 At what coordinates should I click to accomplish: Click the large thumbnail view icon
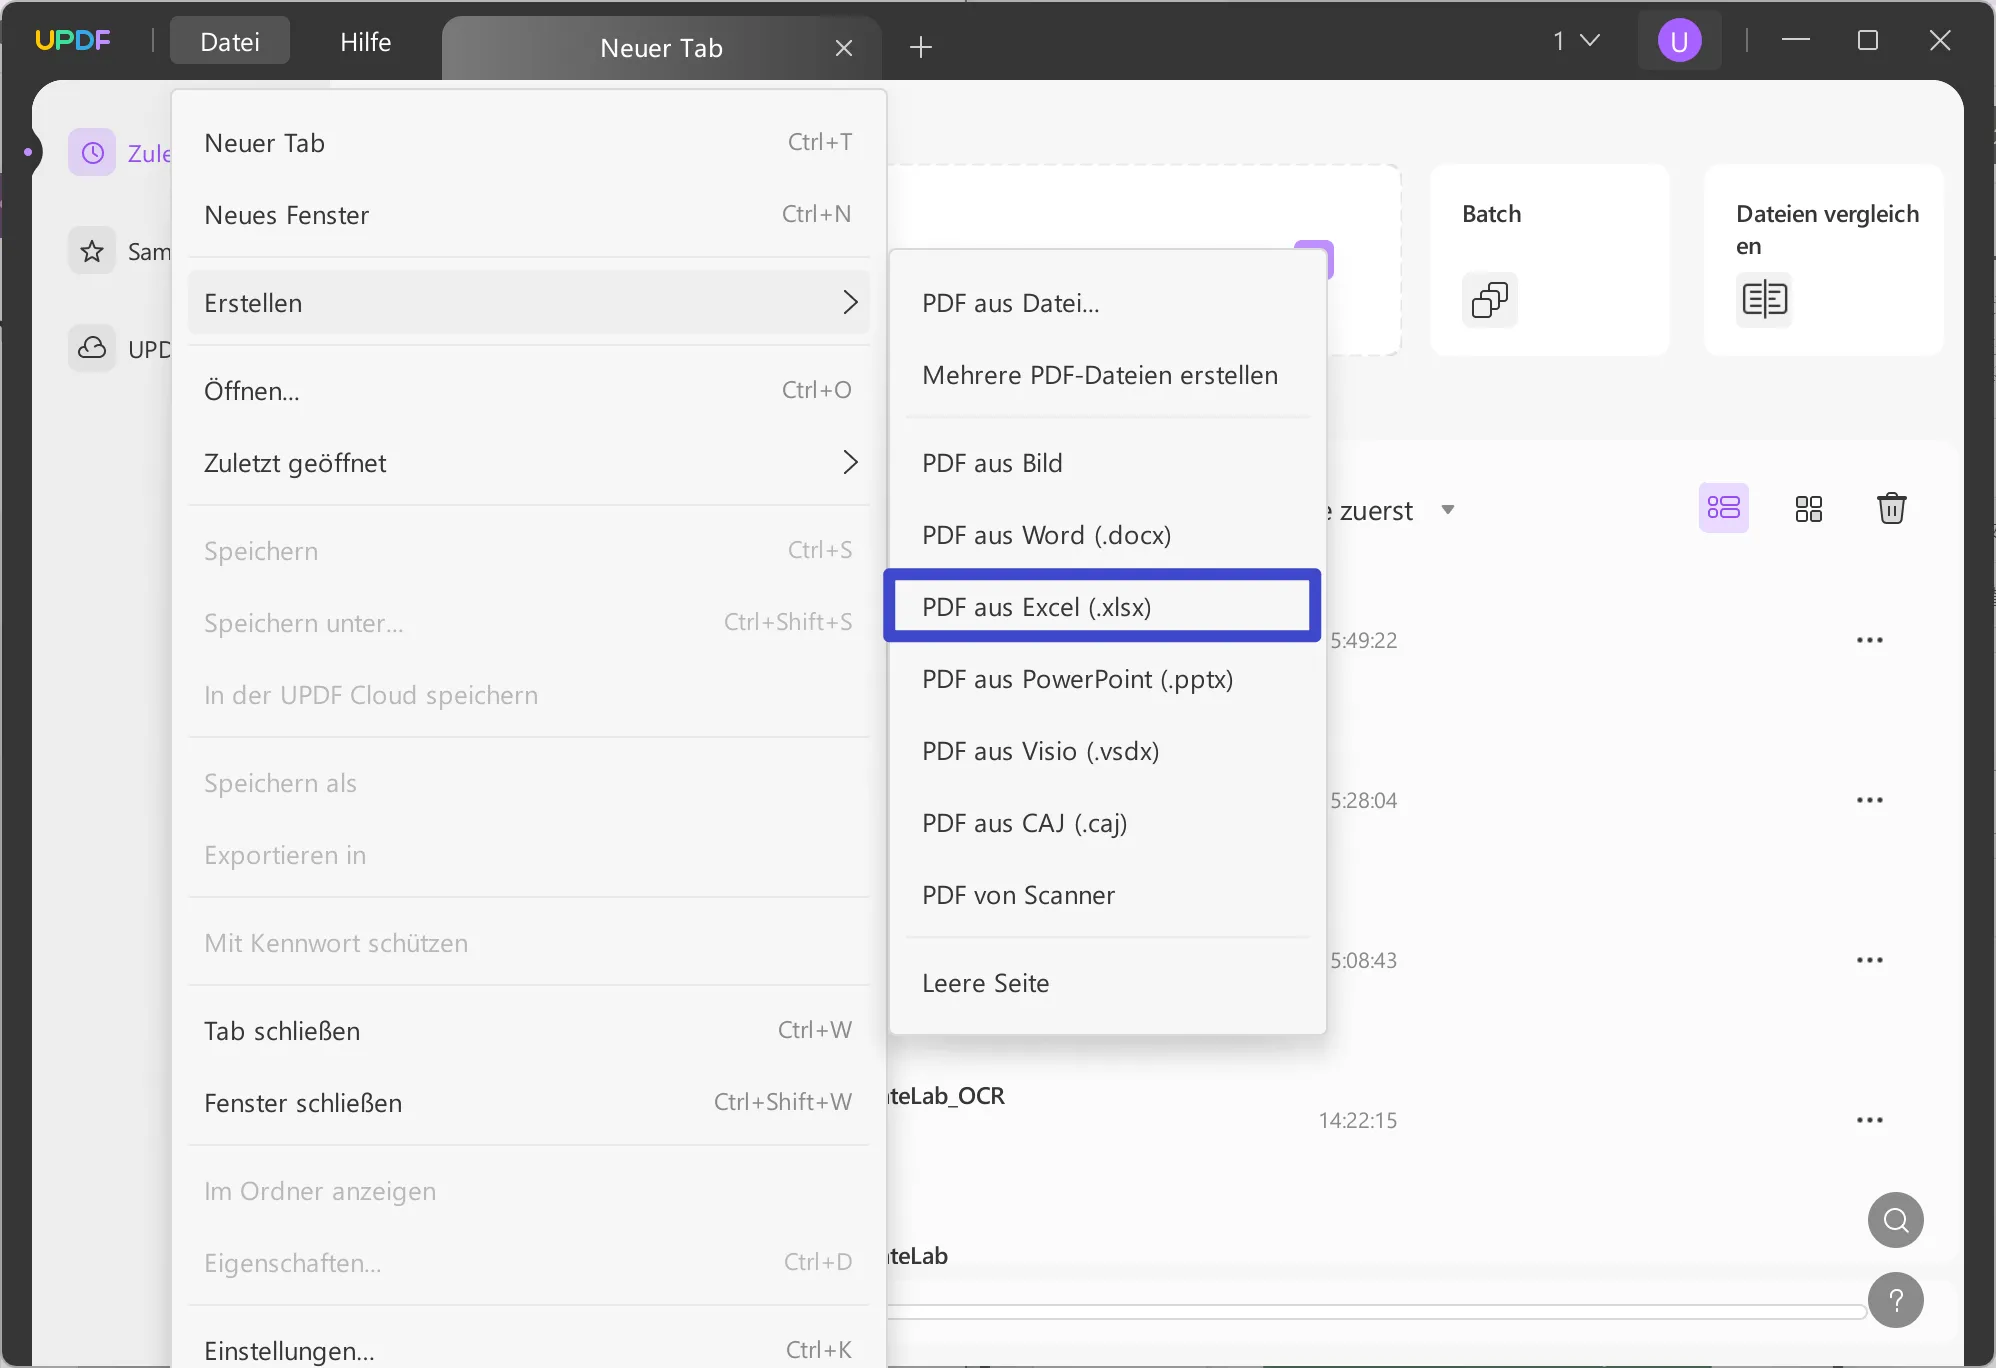[x=1809, y=508]
